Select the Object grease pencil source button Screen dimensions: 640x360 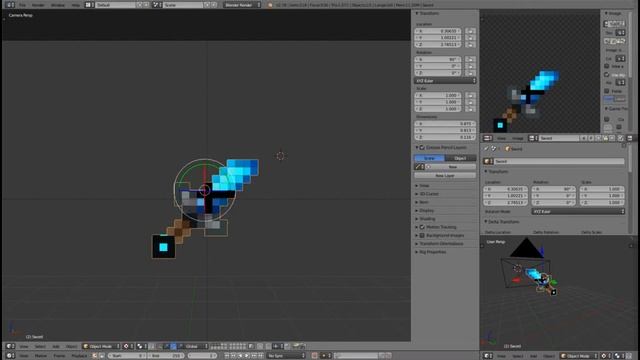[x=460, y=158]
